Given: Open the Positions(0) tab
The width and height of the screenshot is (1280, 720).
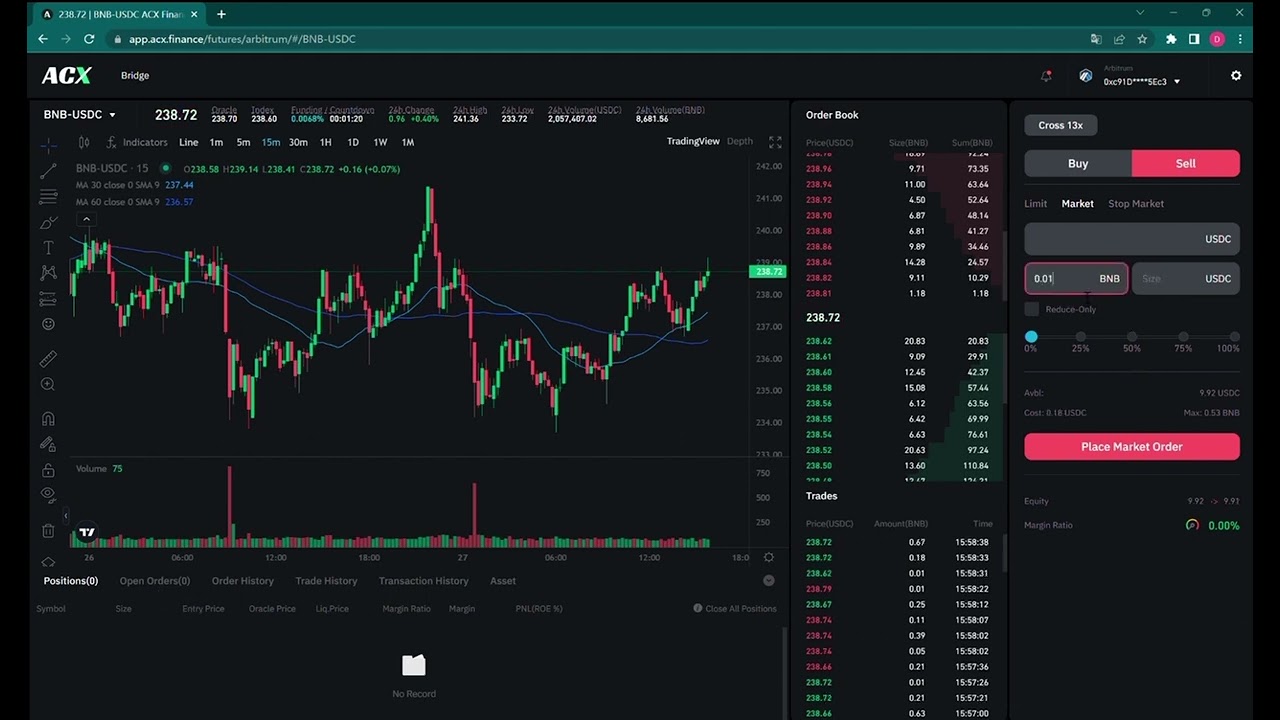Looking at the screenshot, I should pos(70,581).
